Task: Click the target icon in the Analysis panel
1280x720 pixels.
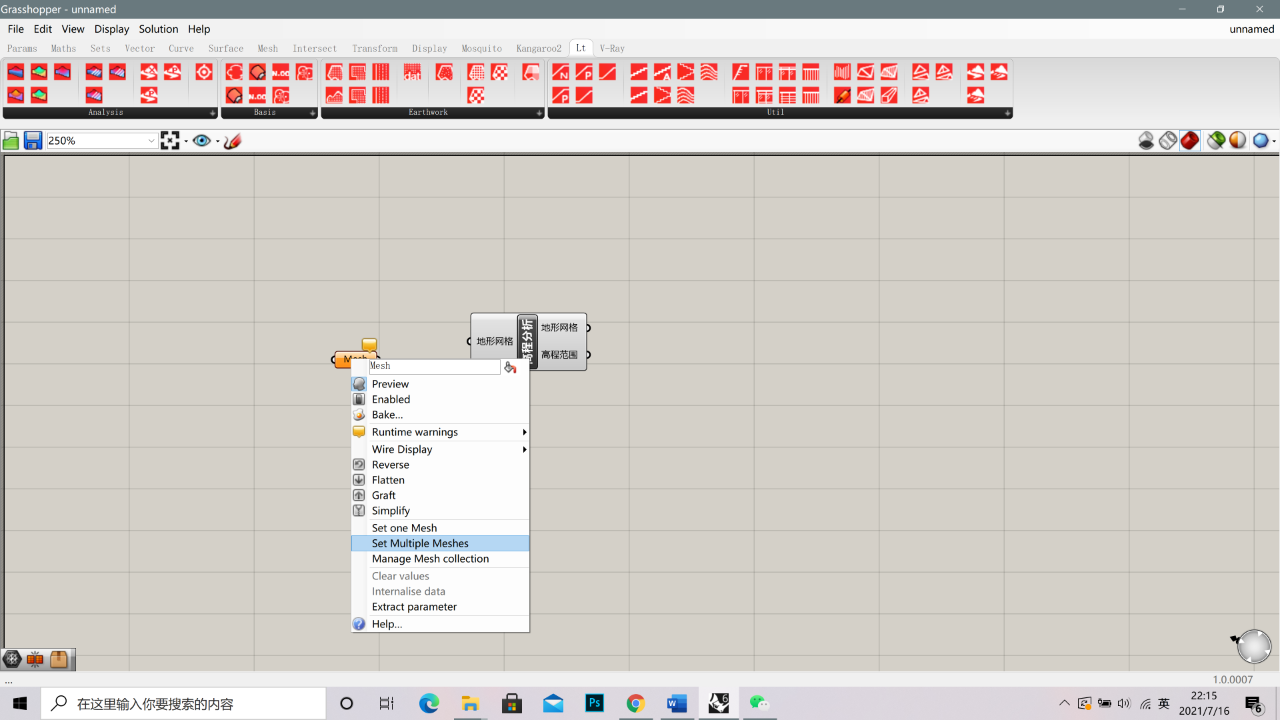Action: [x=203, y=72]
